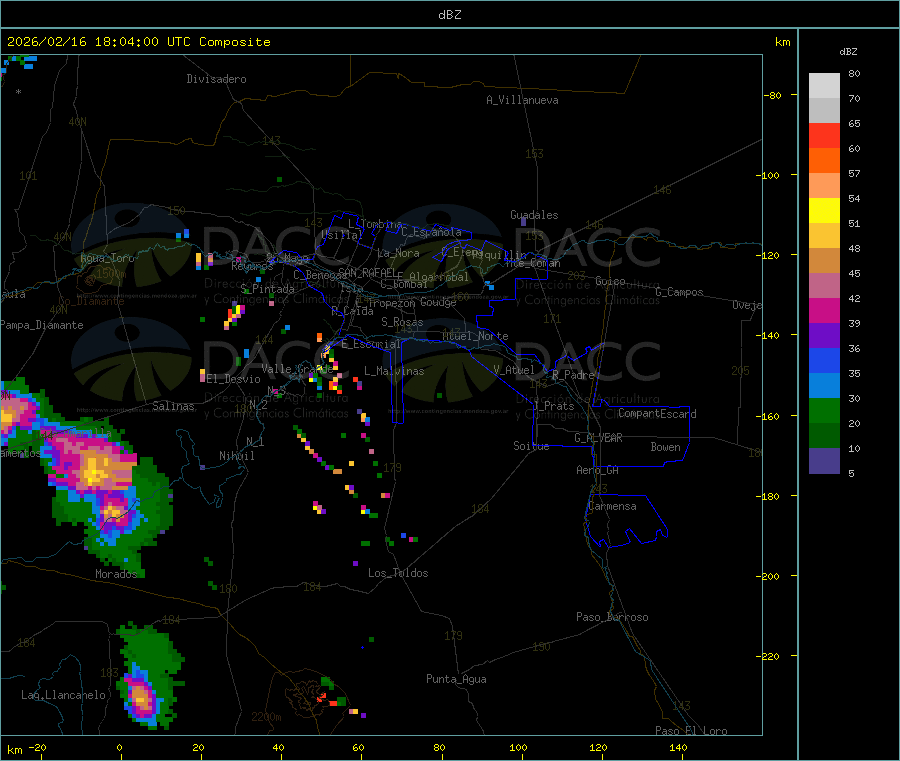Click the Paso_El_Loro map label
The width and height of the screenshot is (900, 761).
[x=691, y=731]
